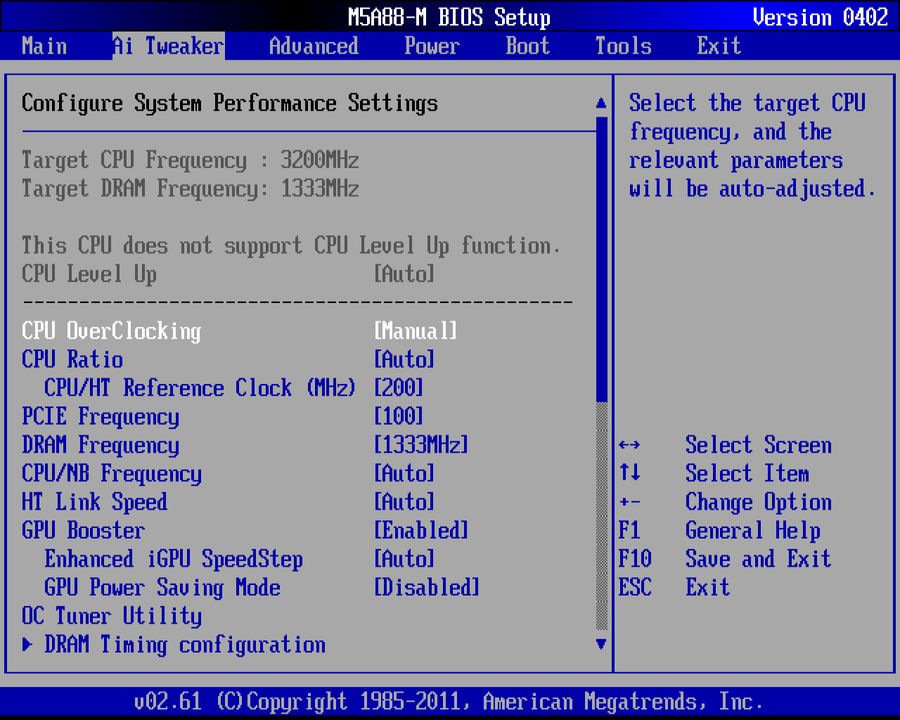Select the HT Link Speed setting

(94, 502)
